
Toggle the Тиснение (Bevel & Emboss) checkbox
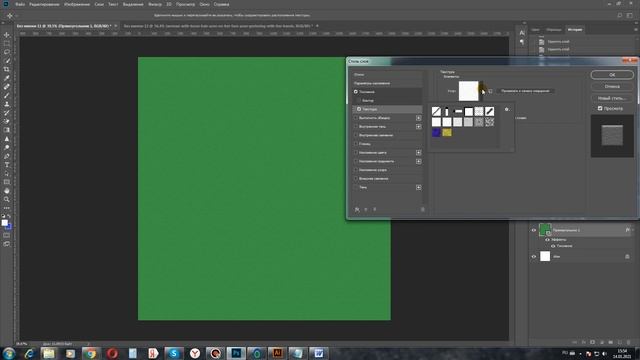pos(356,92)
